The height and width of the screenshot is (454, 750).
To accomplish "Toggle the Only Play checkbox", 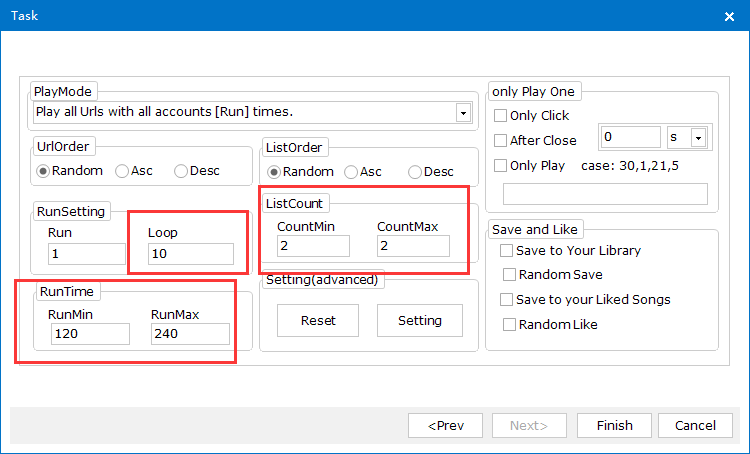I will point(501,166).
